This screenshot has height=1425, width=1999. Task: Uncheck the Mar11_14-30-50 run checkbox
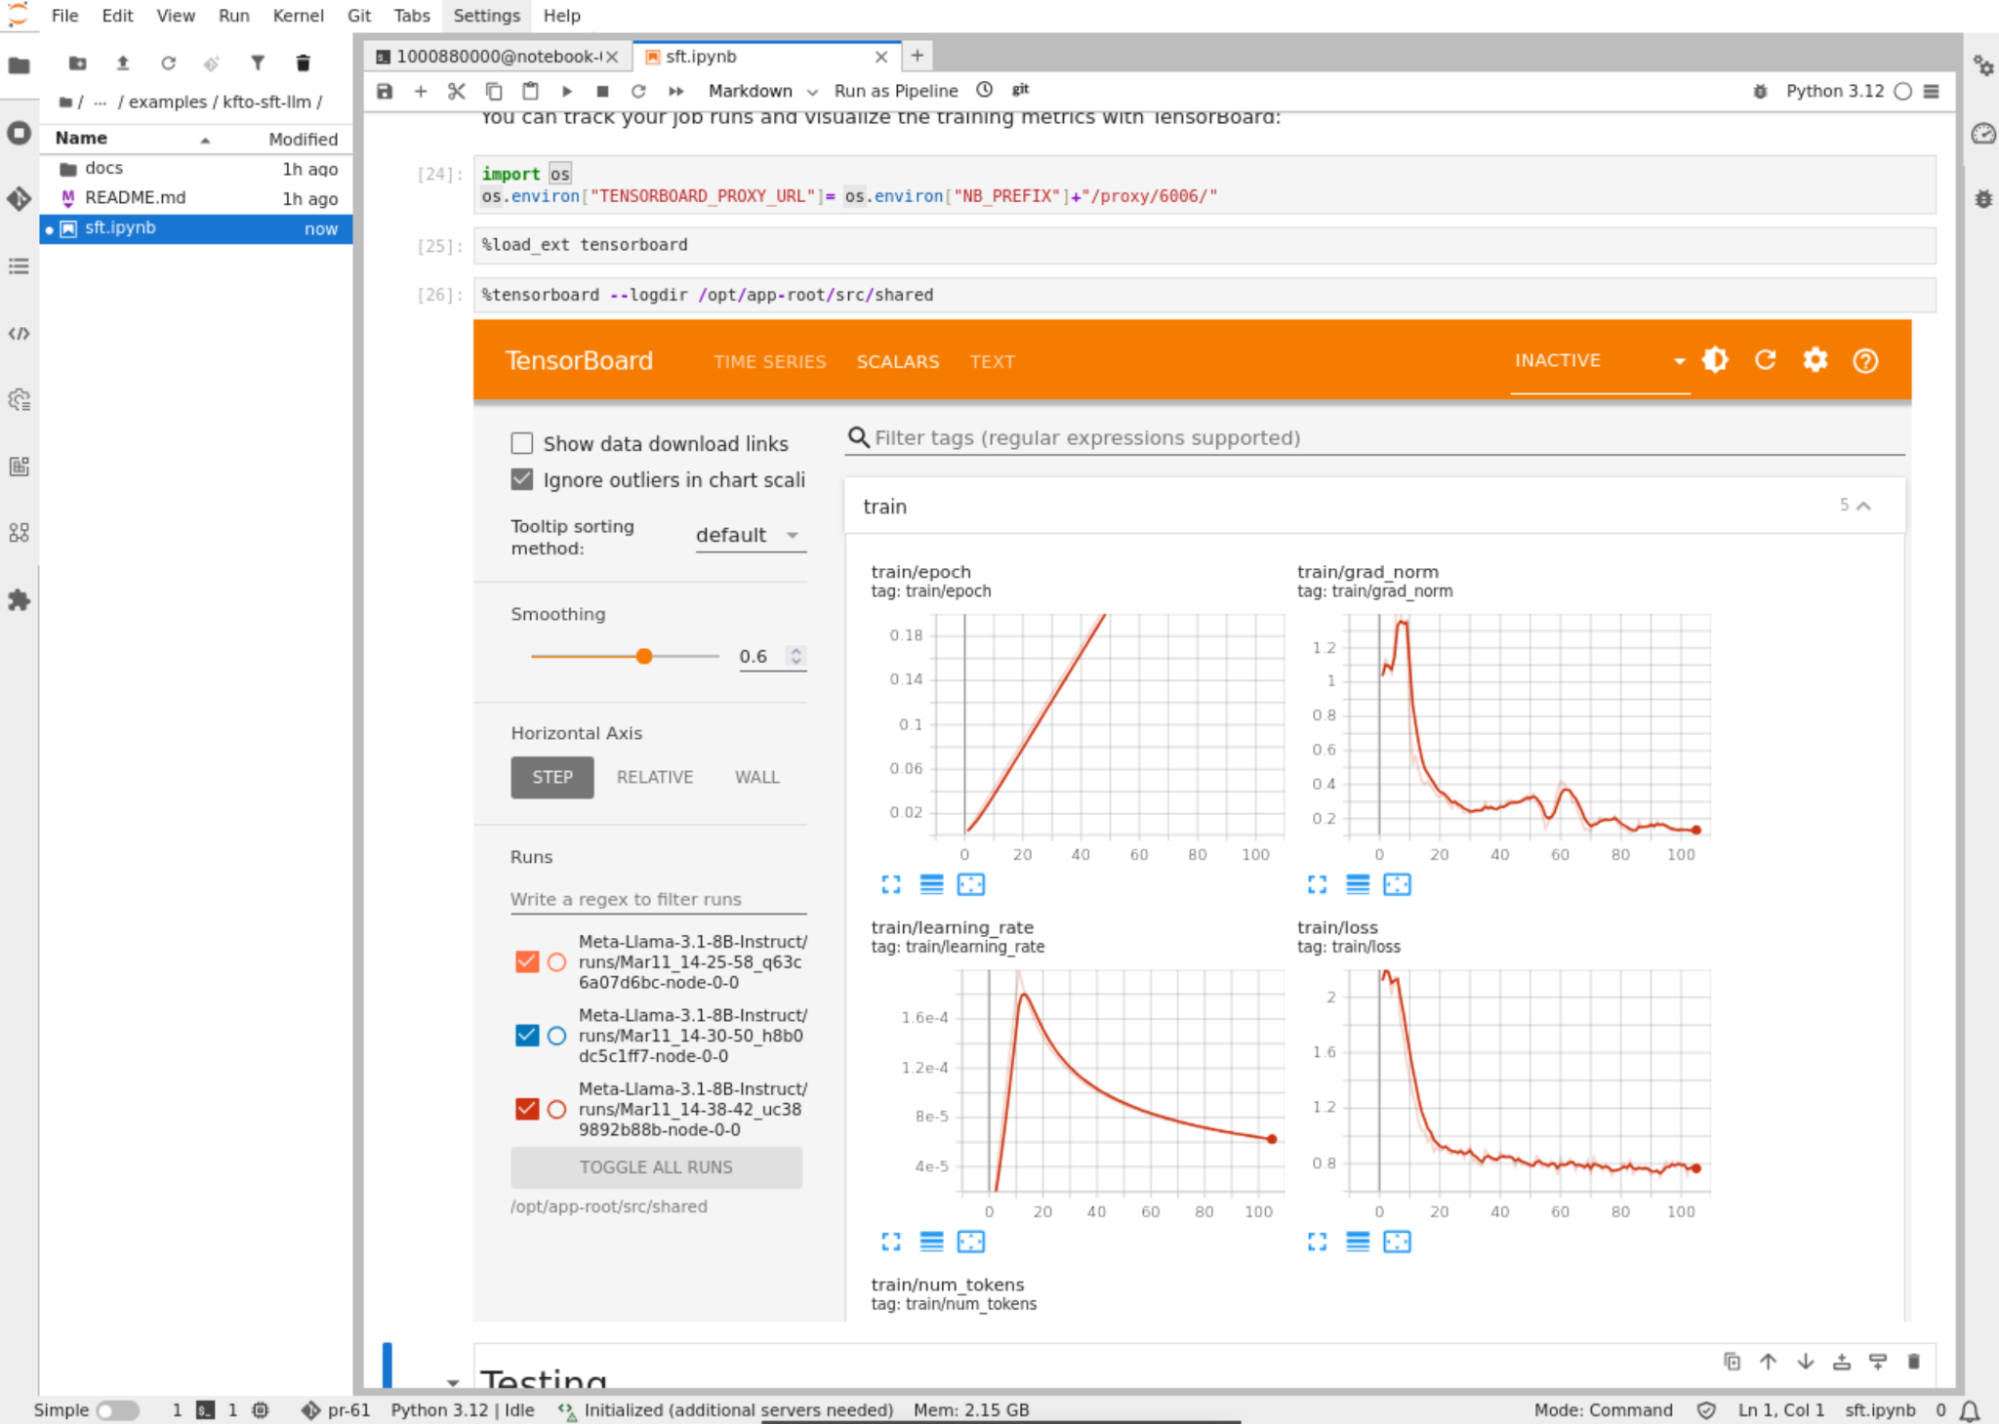coord(527,1035)
